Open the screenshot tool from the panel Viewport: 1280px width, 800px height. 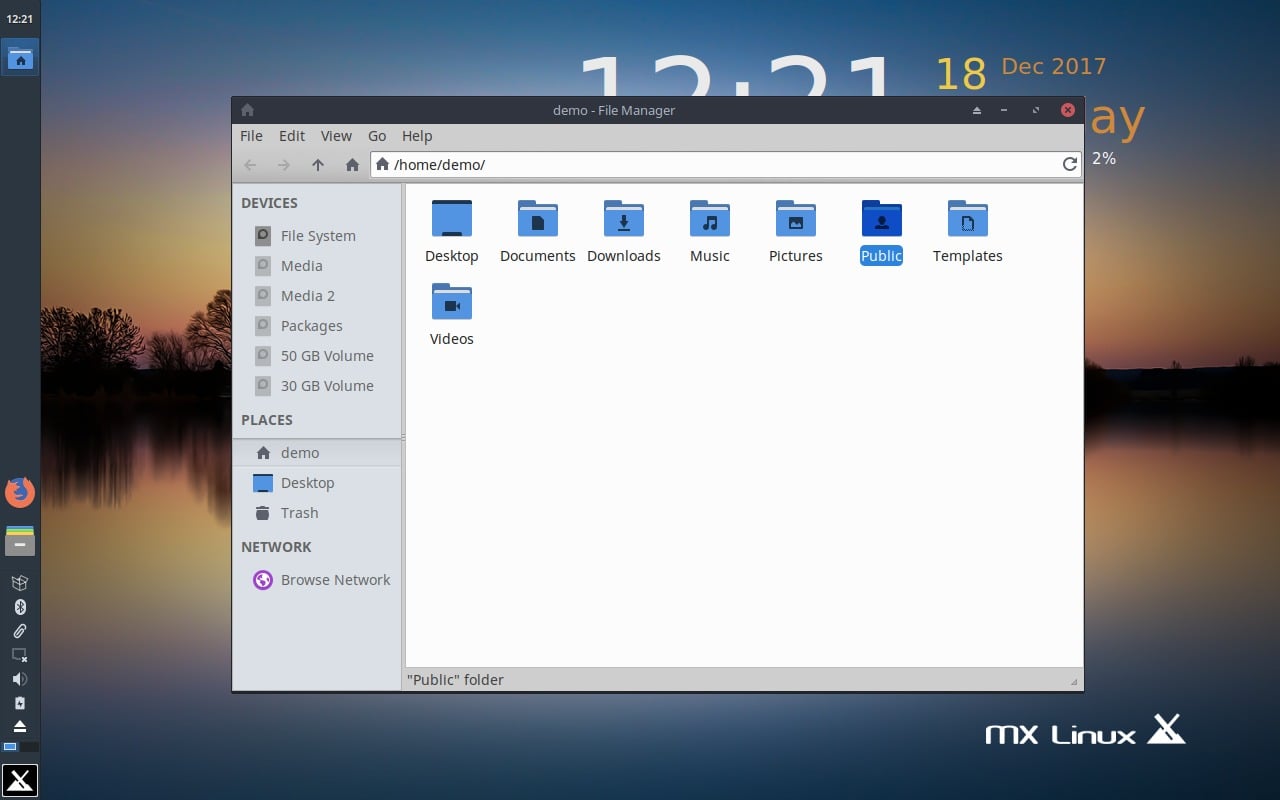tap(20, 654)
